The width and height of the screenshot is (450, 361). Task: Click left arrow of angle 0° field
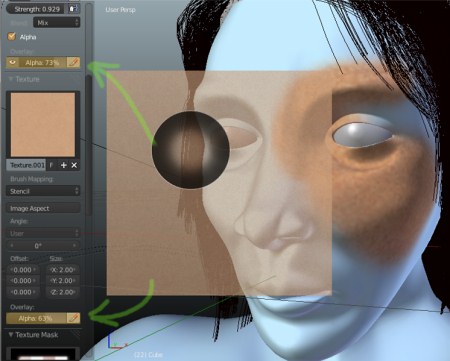click(12, 246)
